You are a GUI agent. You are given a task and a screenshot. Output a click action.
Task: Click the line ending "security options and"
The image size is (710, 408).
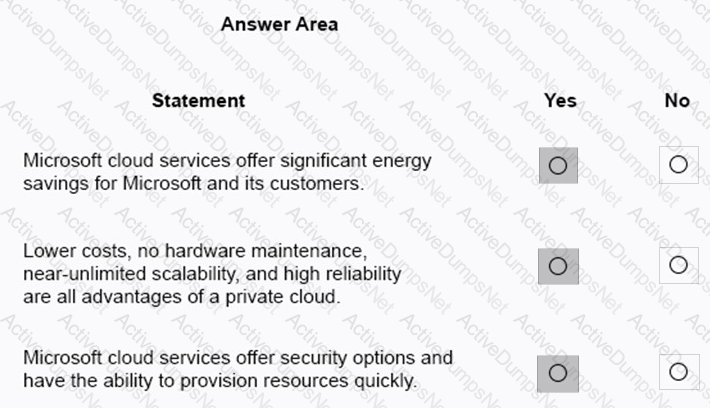238,358
